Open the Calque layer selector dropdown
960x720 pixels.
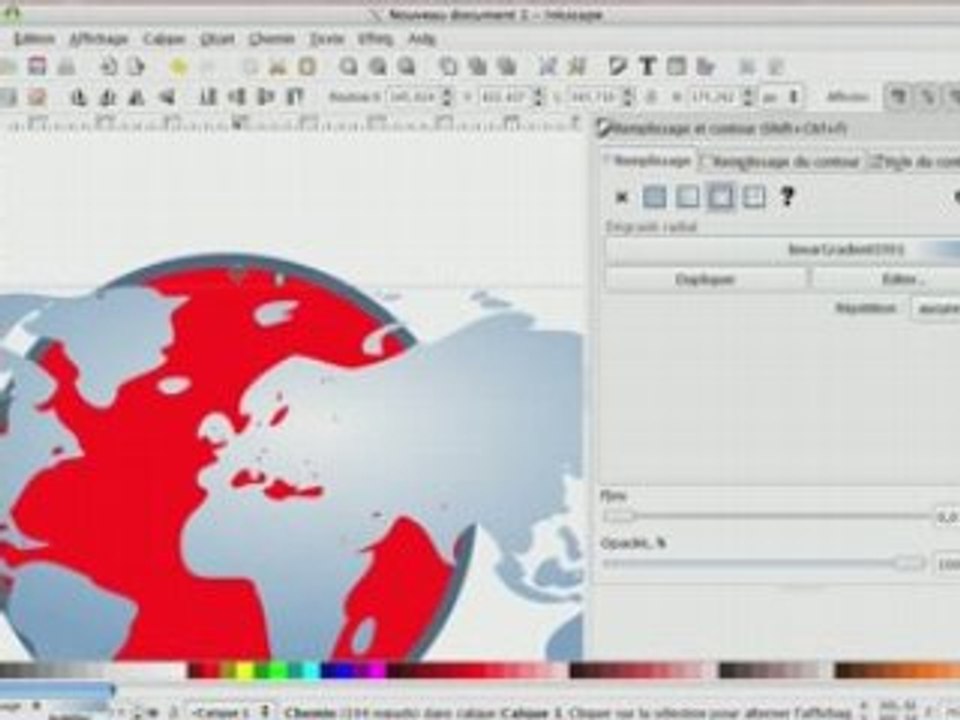click(230, 712)
